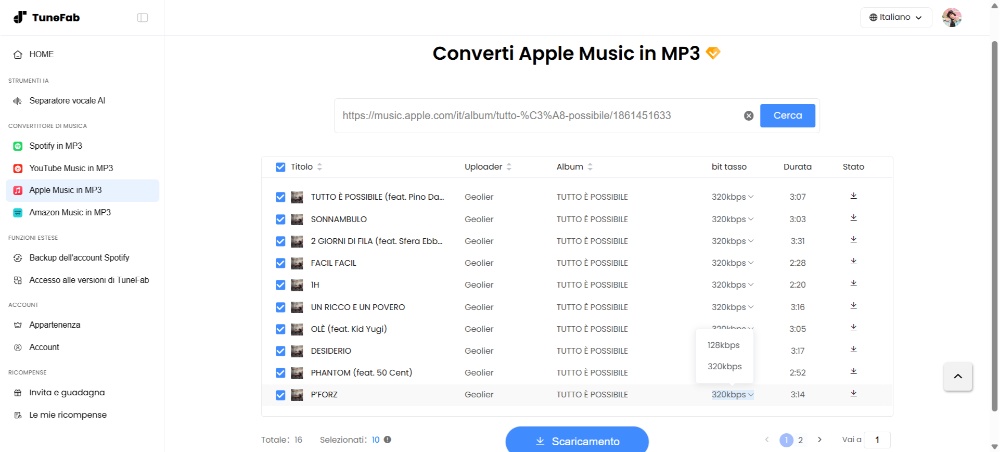Download DESIDERIO track icon
This screenshot has width=1000, height=452.
(x=853, y=349)
